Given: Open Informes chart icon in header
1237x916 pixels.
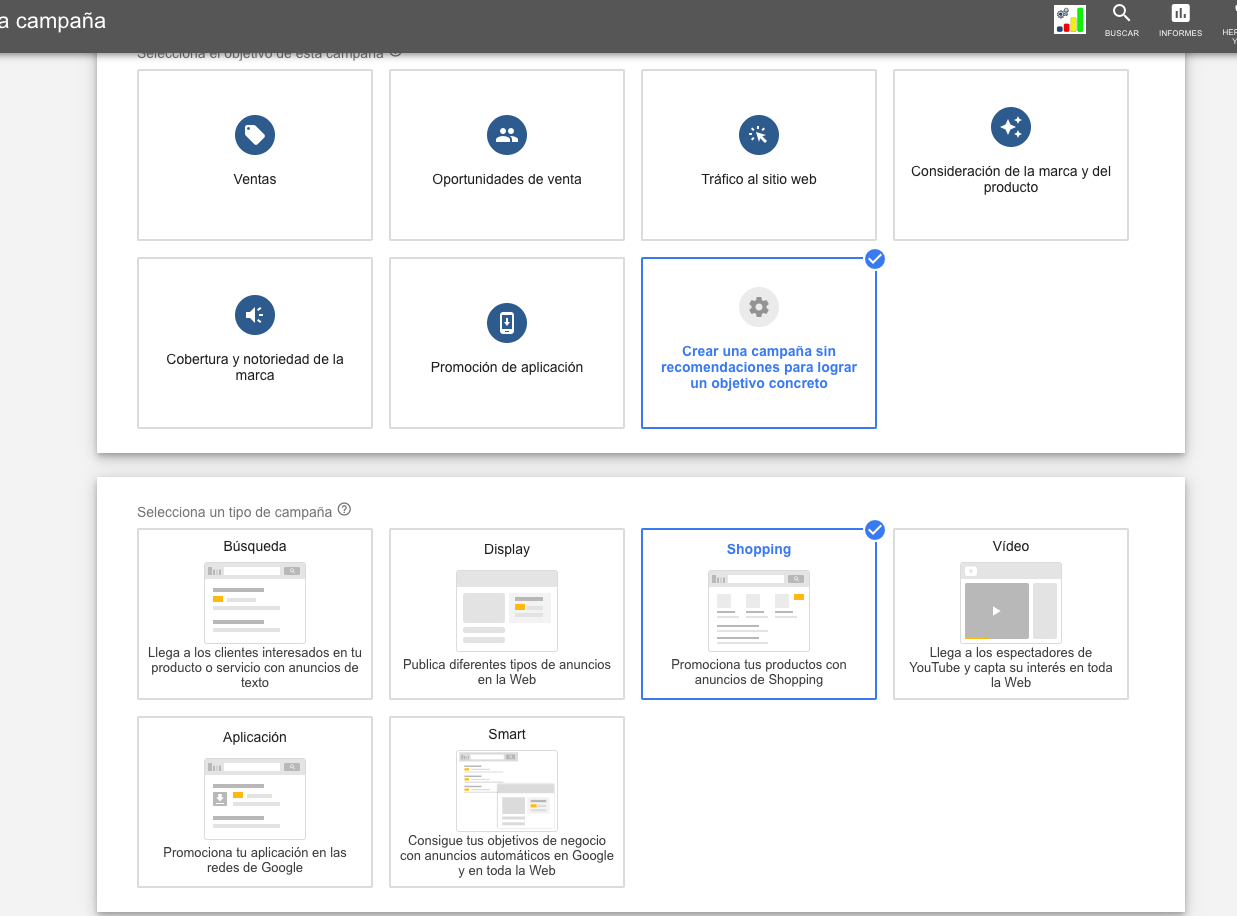Looking at the screenshot, I should (1180, 14).
